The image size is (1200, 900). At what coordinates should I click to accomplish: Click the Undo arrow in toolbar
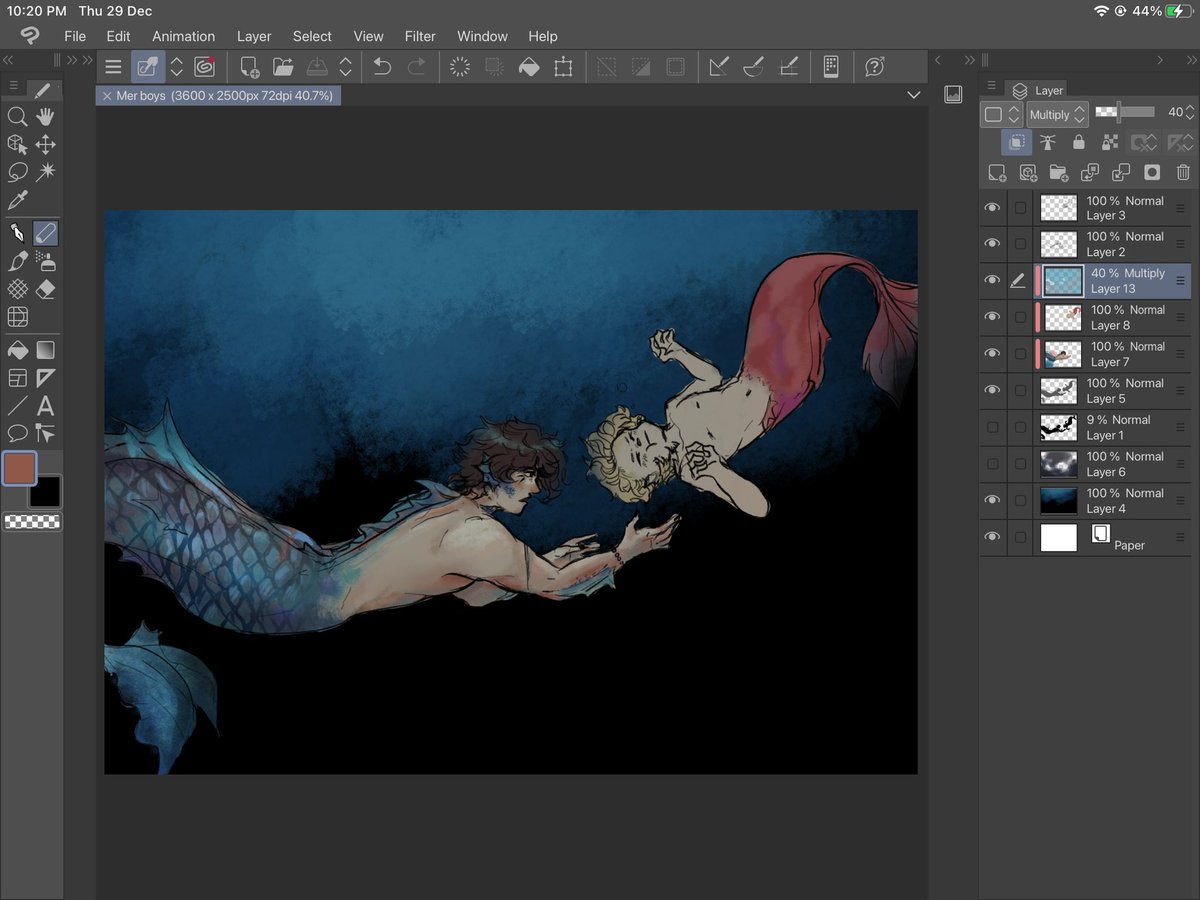click(x=382, y=67)
